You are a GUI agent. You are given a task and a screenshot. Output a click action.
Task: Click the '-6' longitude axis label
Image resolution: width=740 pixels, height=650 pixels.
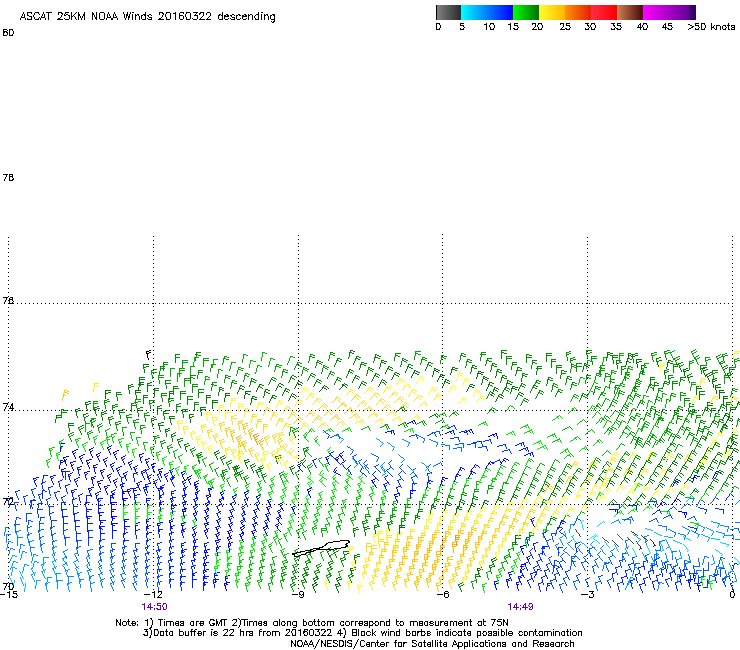point(442,594)
